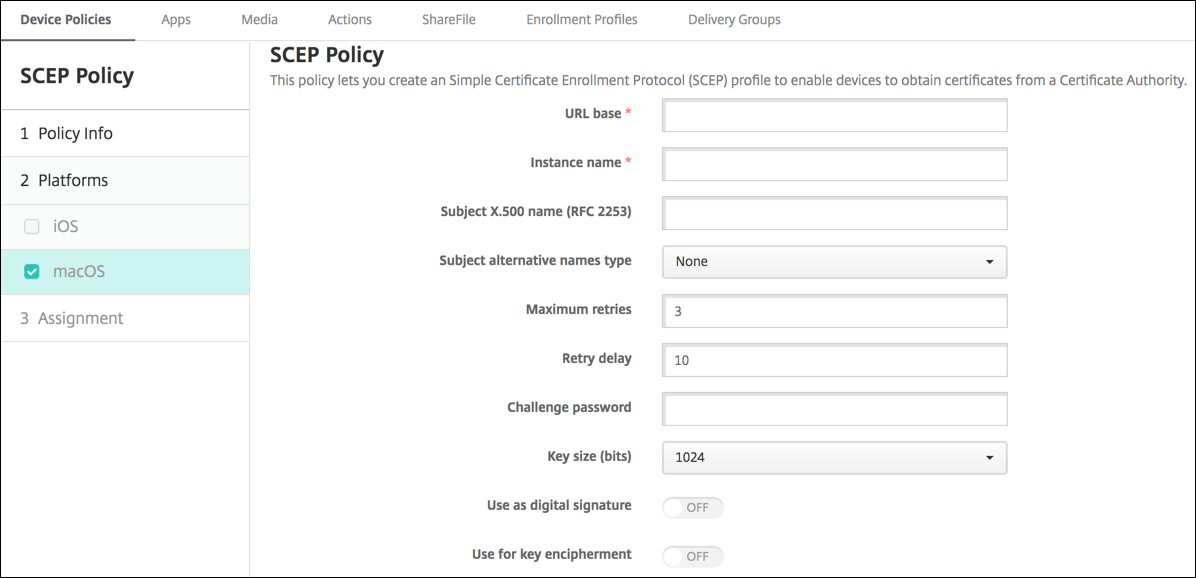Screen dimensions: 1196x578
Task: Open the ShareFile tab
Action: [448, 19]
